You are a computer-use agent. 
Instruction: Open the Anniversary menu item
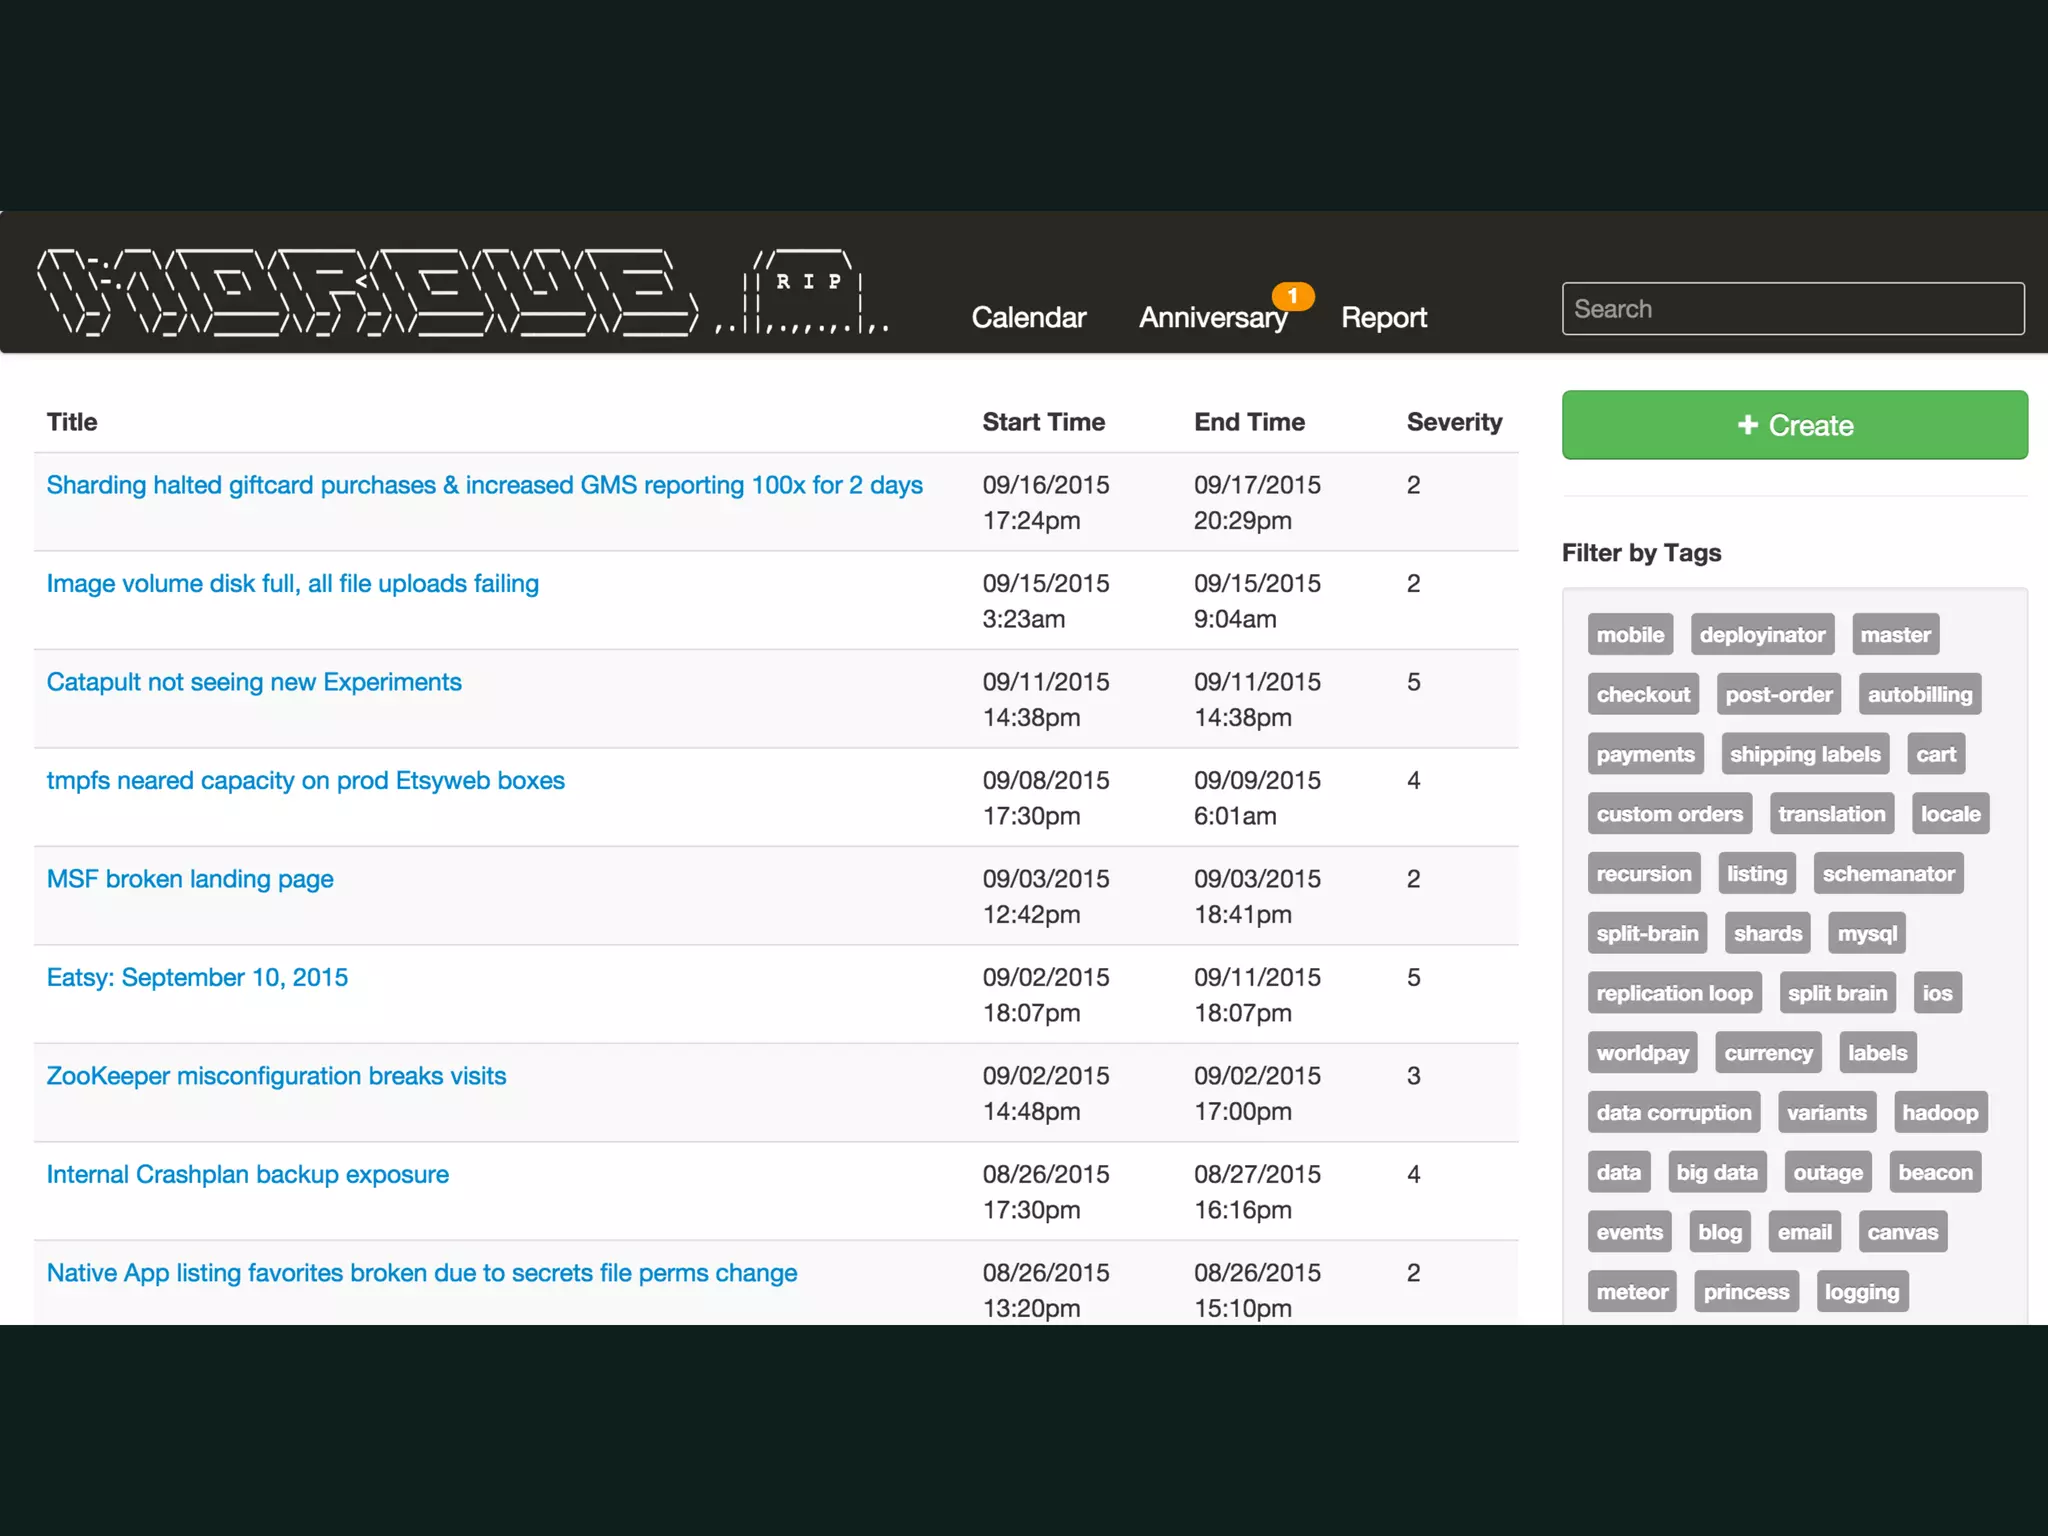click(x=1212, y=317)
